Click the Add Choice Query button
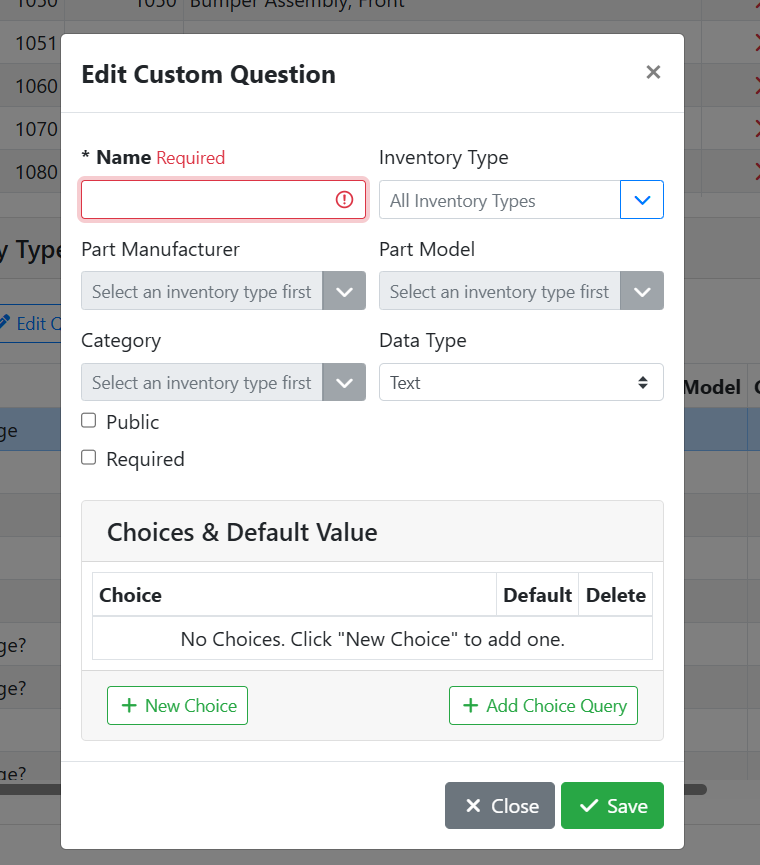The height and width of the screenshot is (865, 760). [543, 706]
